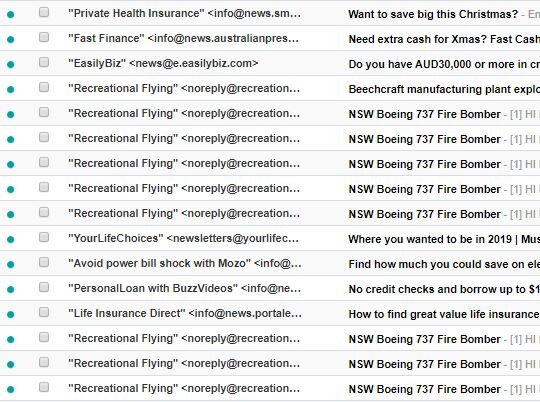Click unread dot for PersonalLoan with BuzzVideos email
This screenshot has height=402, width=540.
pyautogui.click(x=11, y=289)
